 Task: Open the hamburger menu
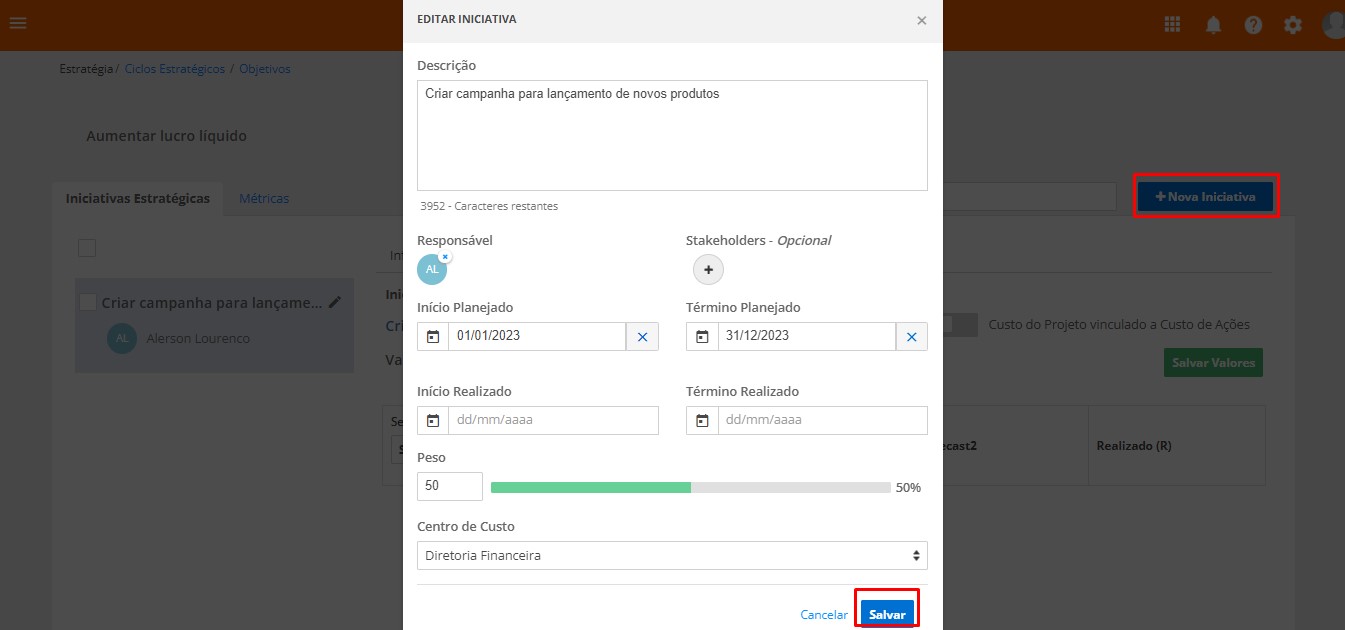coord(18,23)
